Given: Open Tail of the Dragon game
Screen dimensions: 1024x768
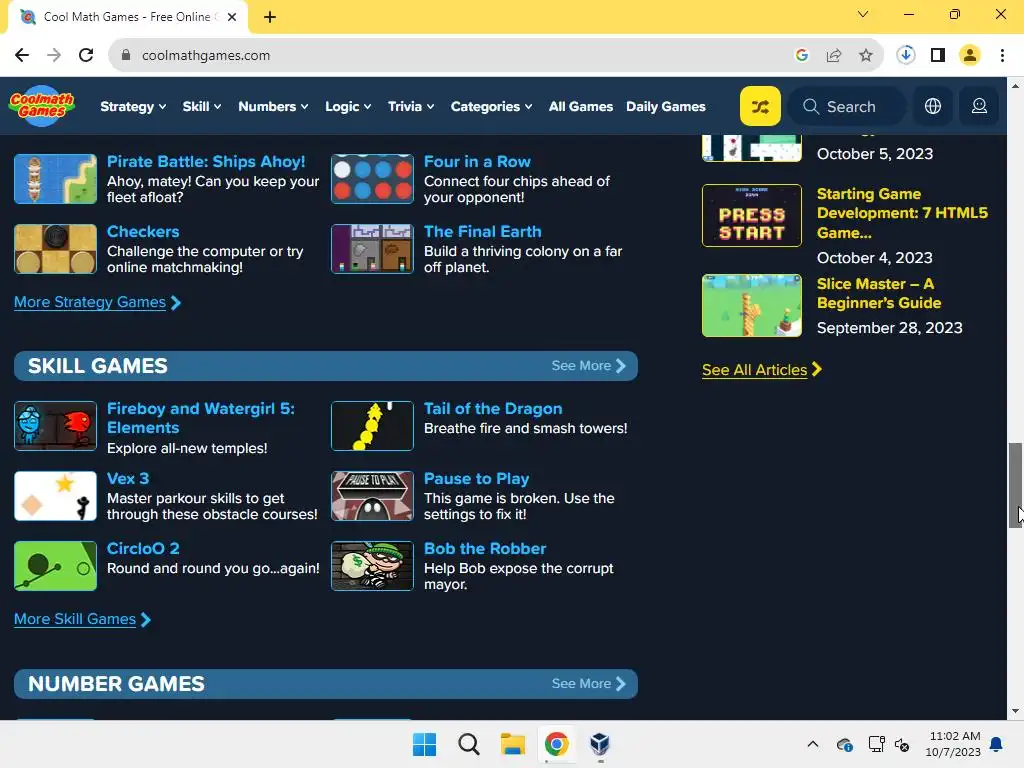Looking at the screenshot, I should point(493,409).
